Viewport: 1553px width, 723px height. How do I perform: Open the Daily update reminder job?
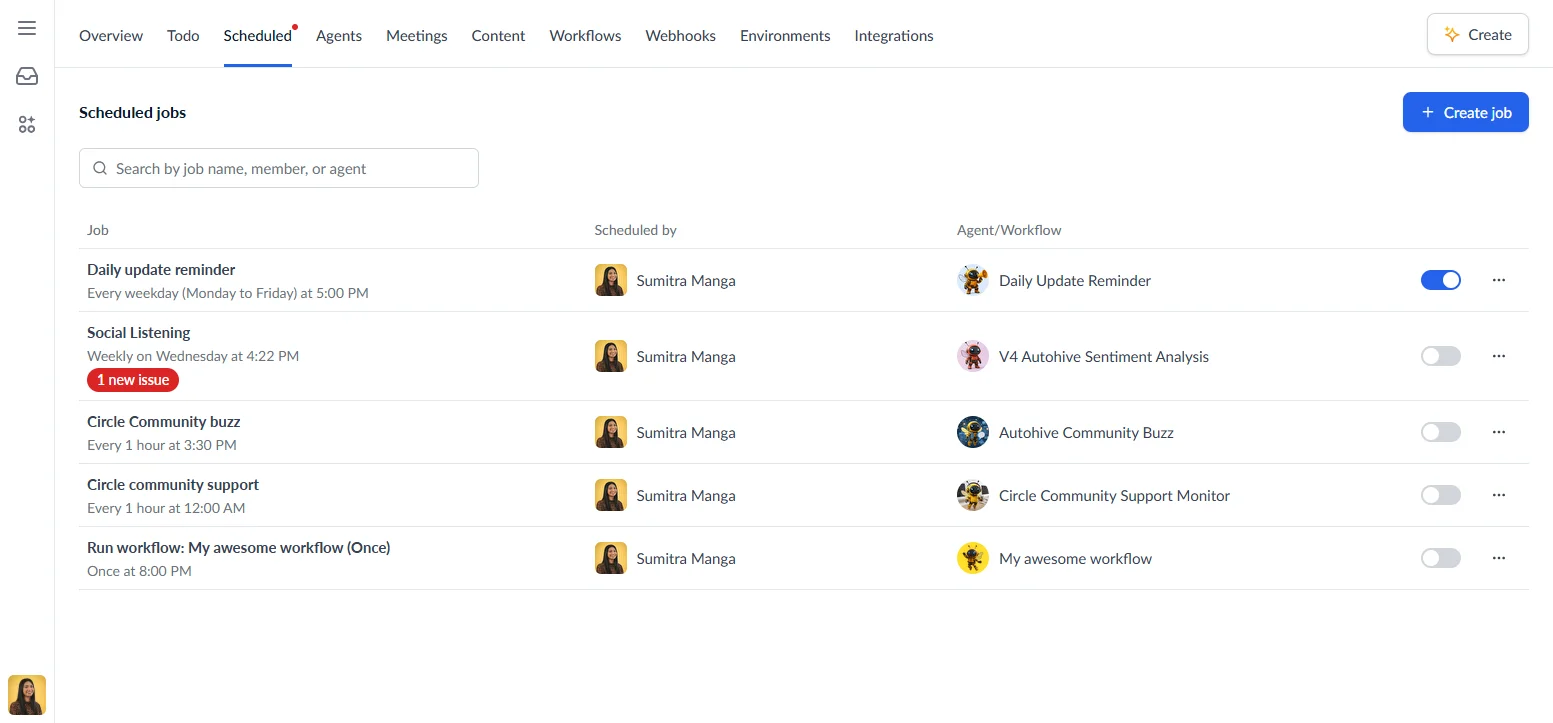161,269
